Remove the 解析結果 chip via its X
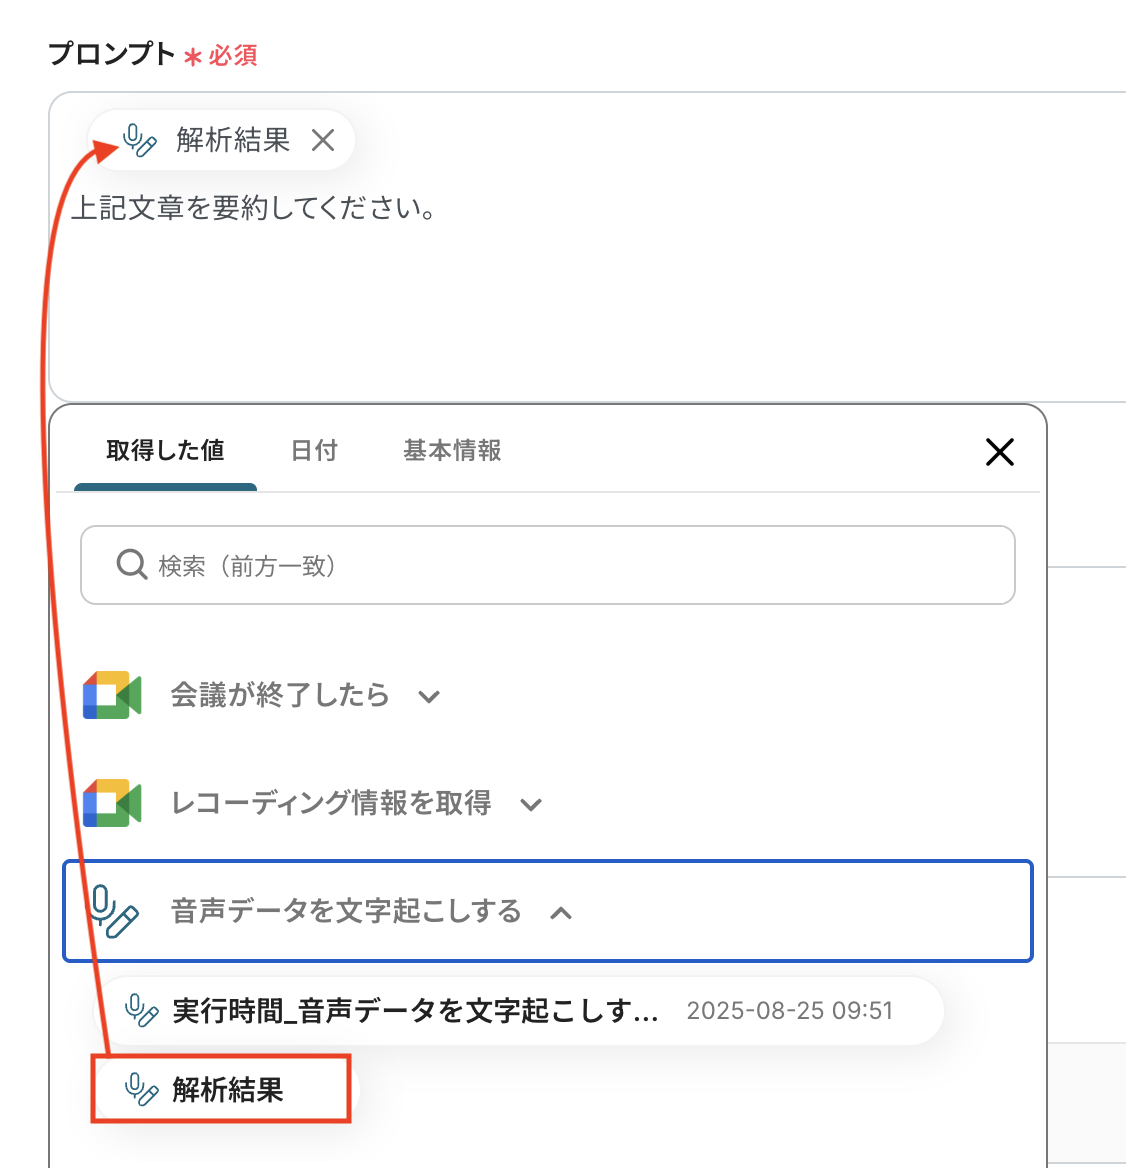The height and width of the screenshot is (1168, 1126). (x=322, y=140)
